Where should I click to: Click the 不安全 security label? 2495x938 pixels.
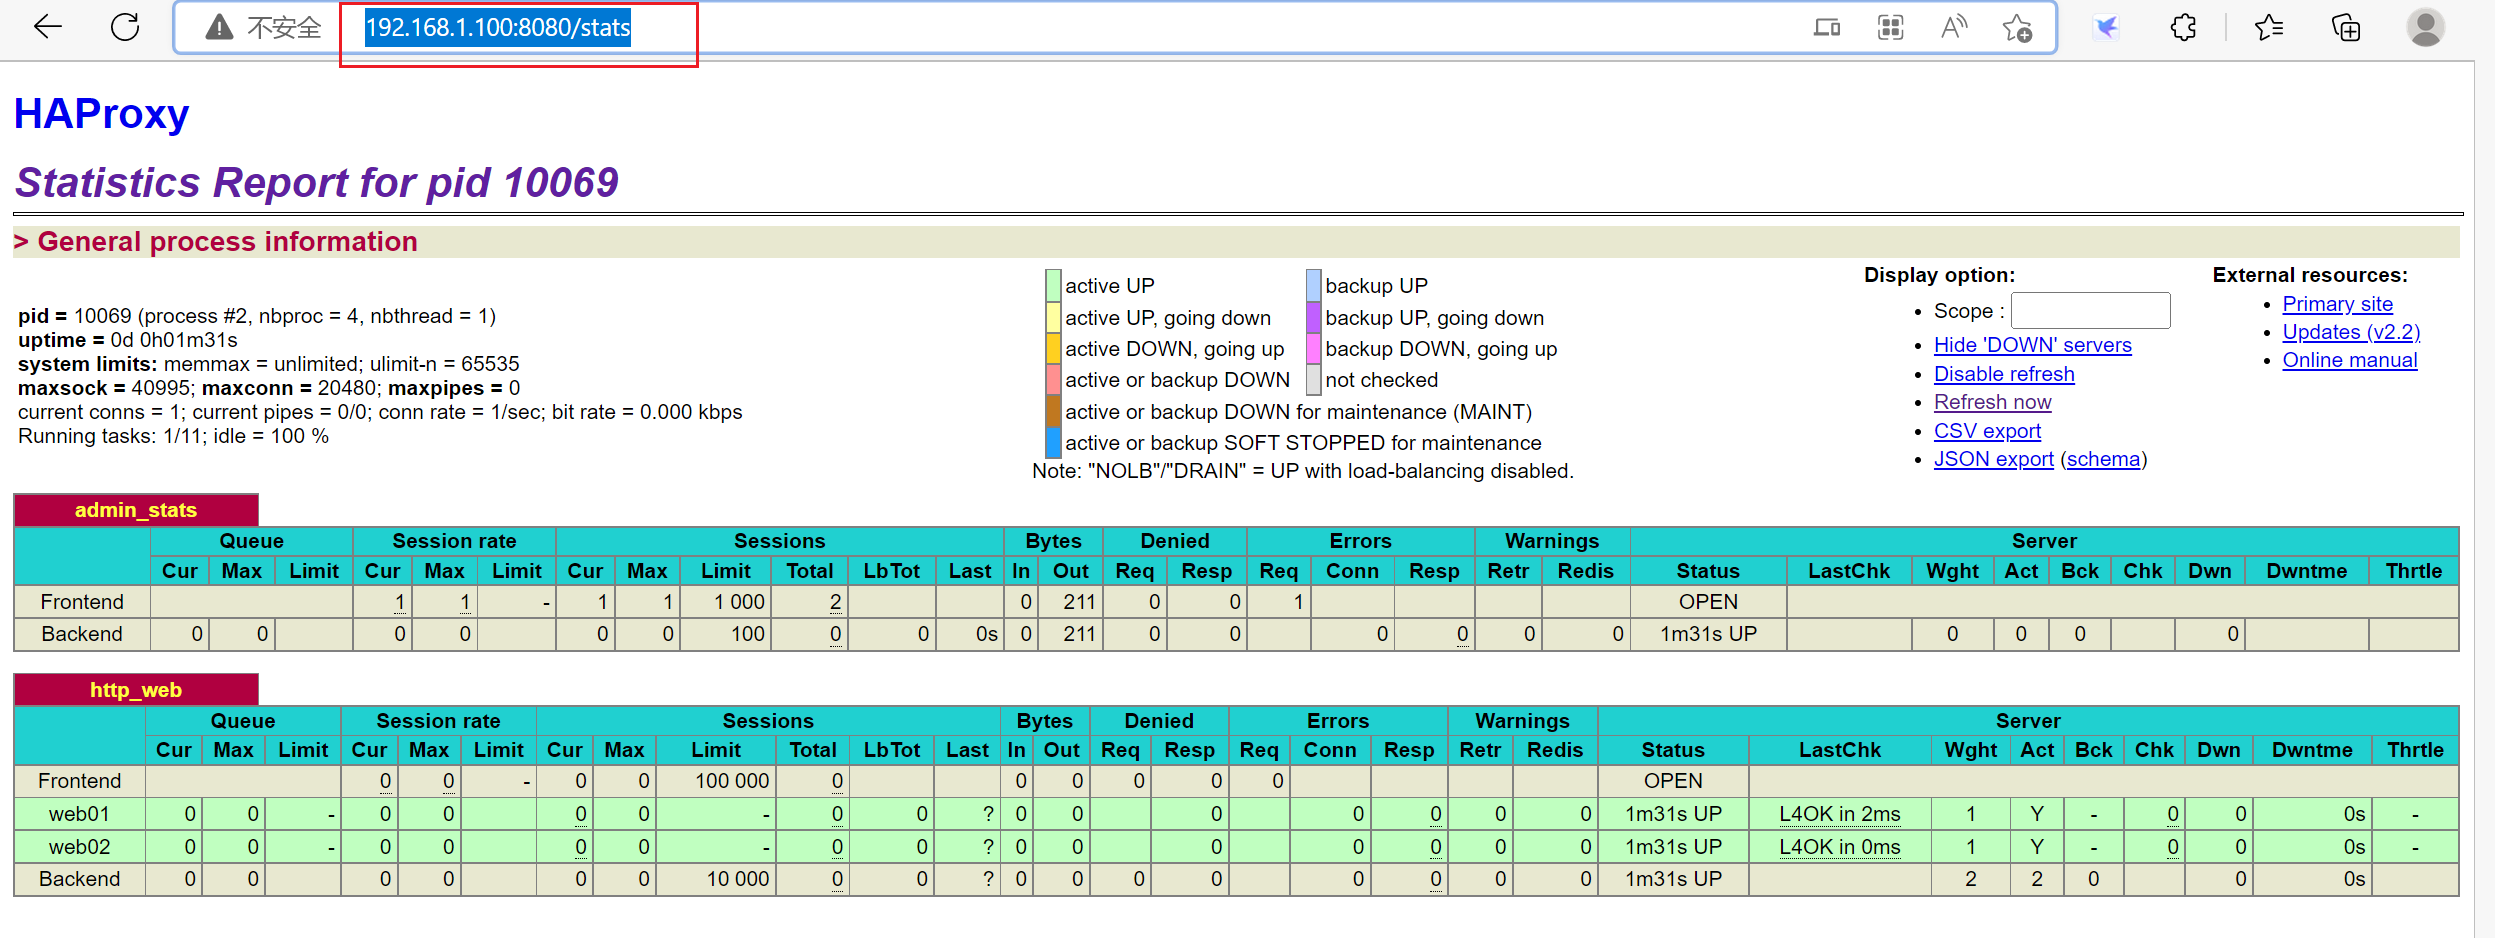pyautogui.click(x=284, y=28)
